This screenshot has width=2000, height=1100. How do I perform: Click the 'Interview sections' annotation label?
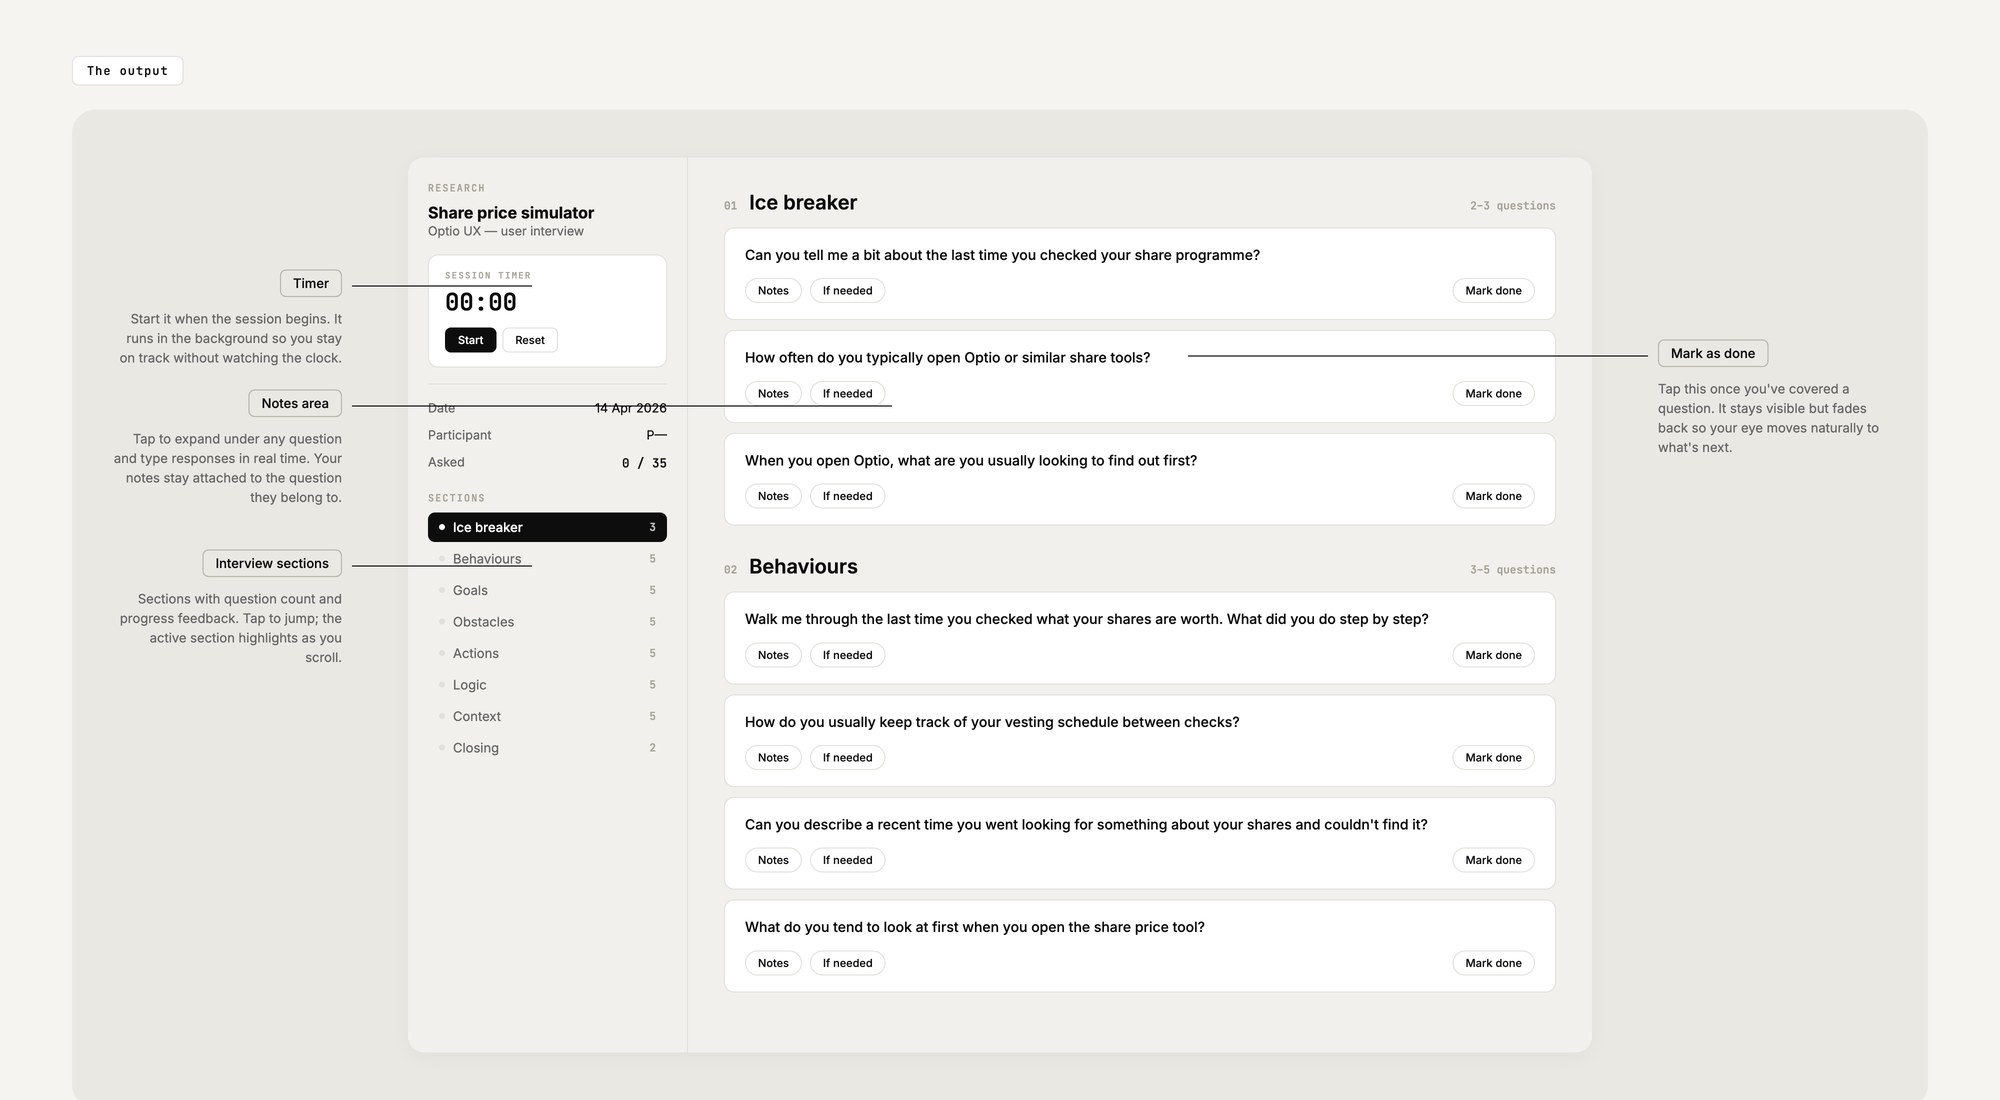point(272,563)
